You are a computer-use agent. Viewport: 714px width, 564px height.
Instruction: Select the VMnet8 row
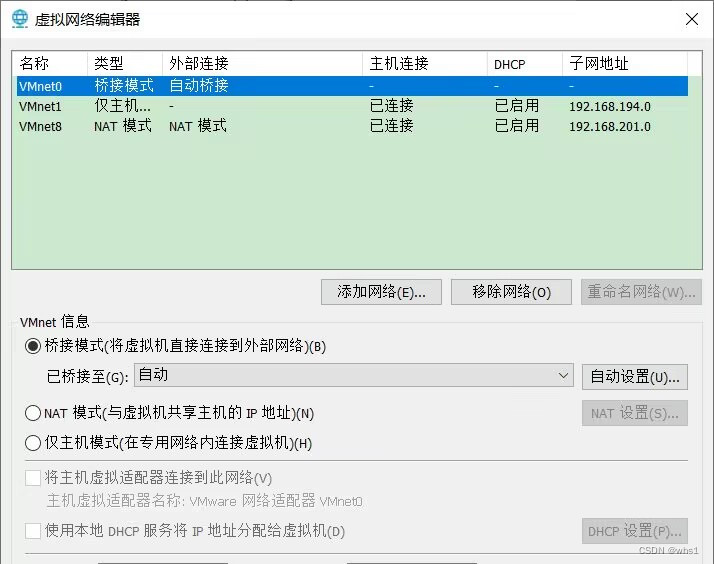[352, 126]
